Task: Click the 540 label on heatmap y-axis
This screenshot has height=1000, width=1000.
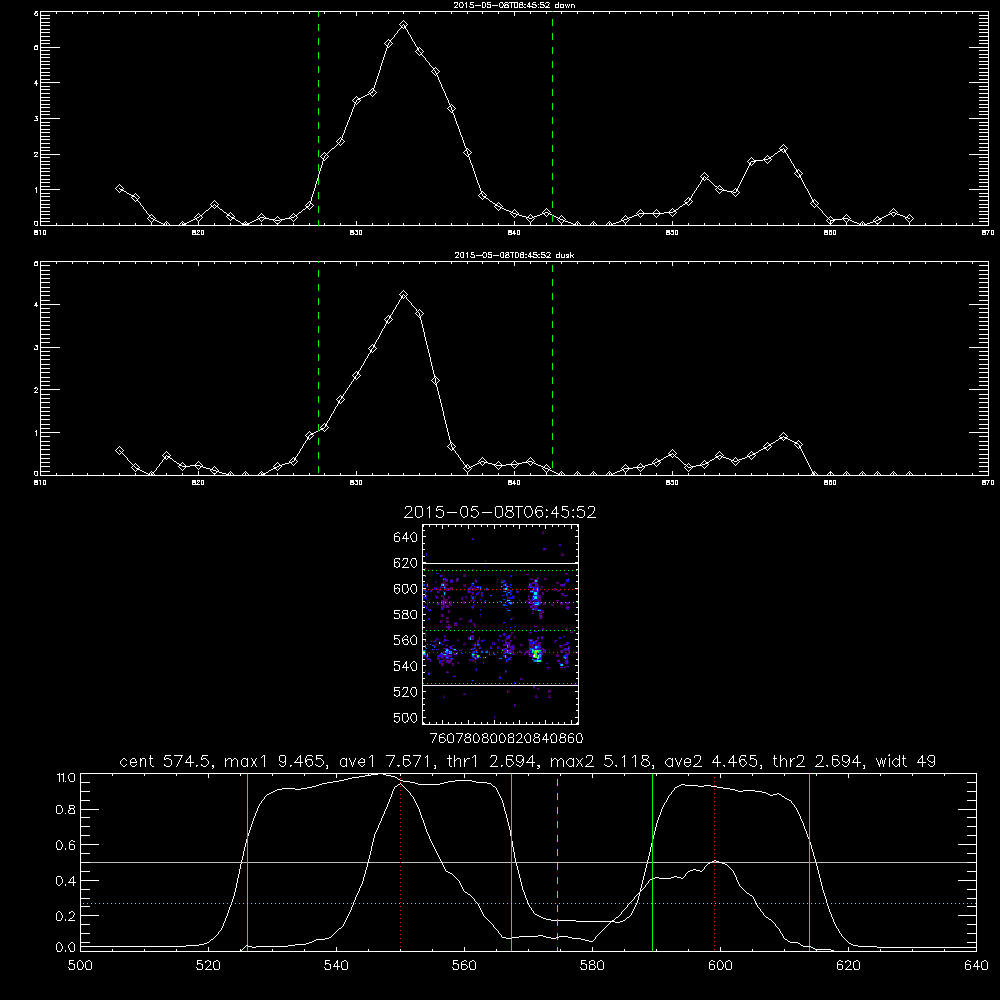Action: pos(406,666)
